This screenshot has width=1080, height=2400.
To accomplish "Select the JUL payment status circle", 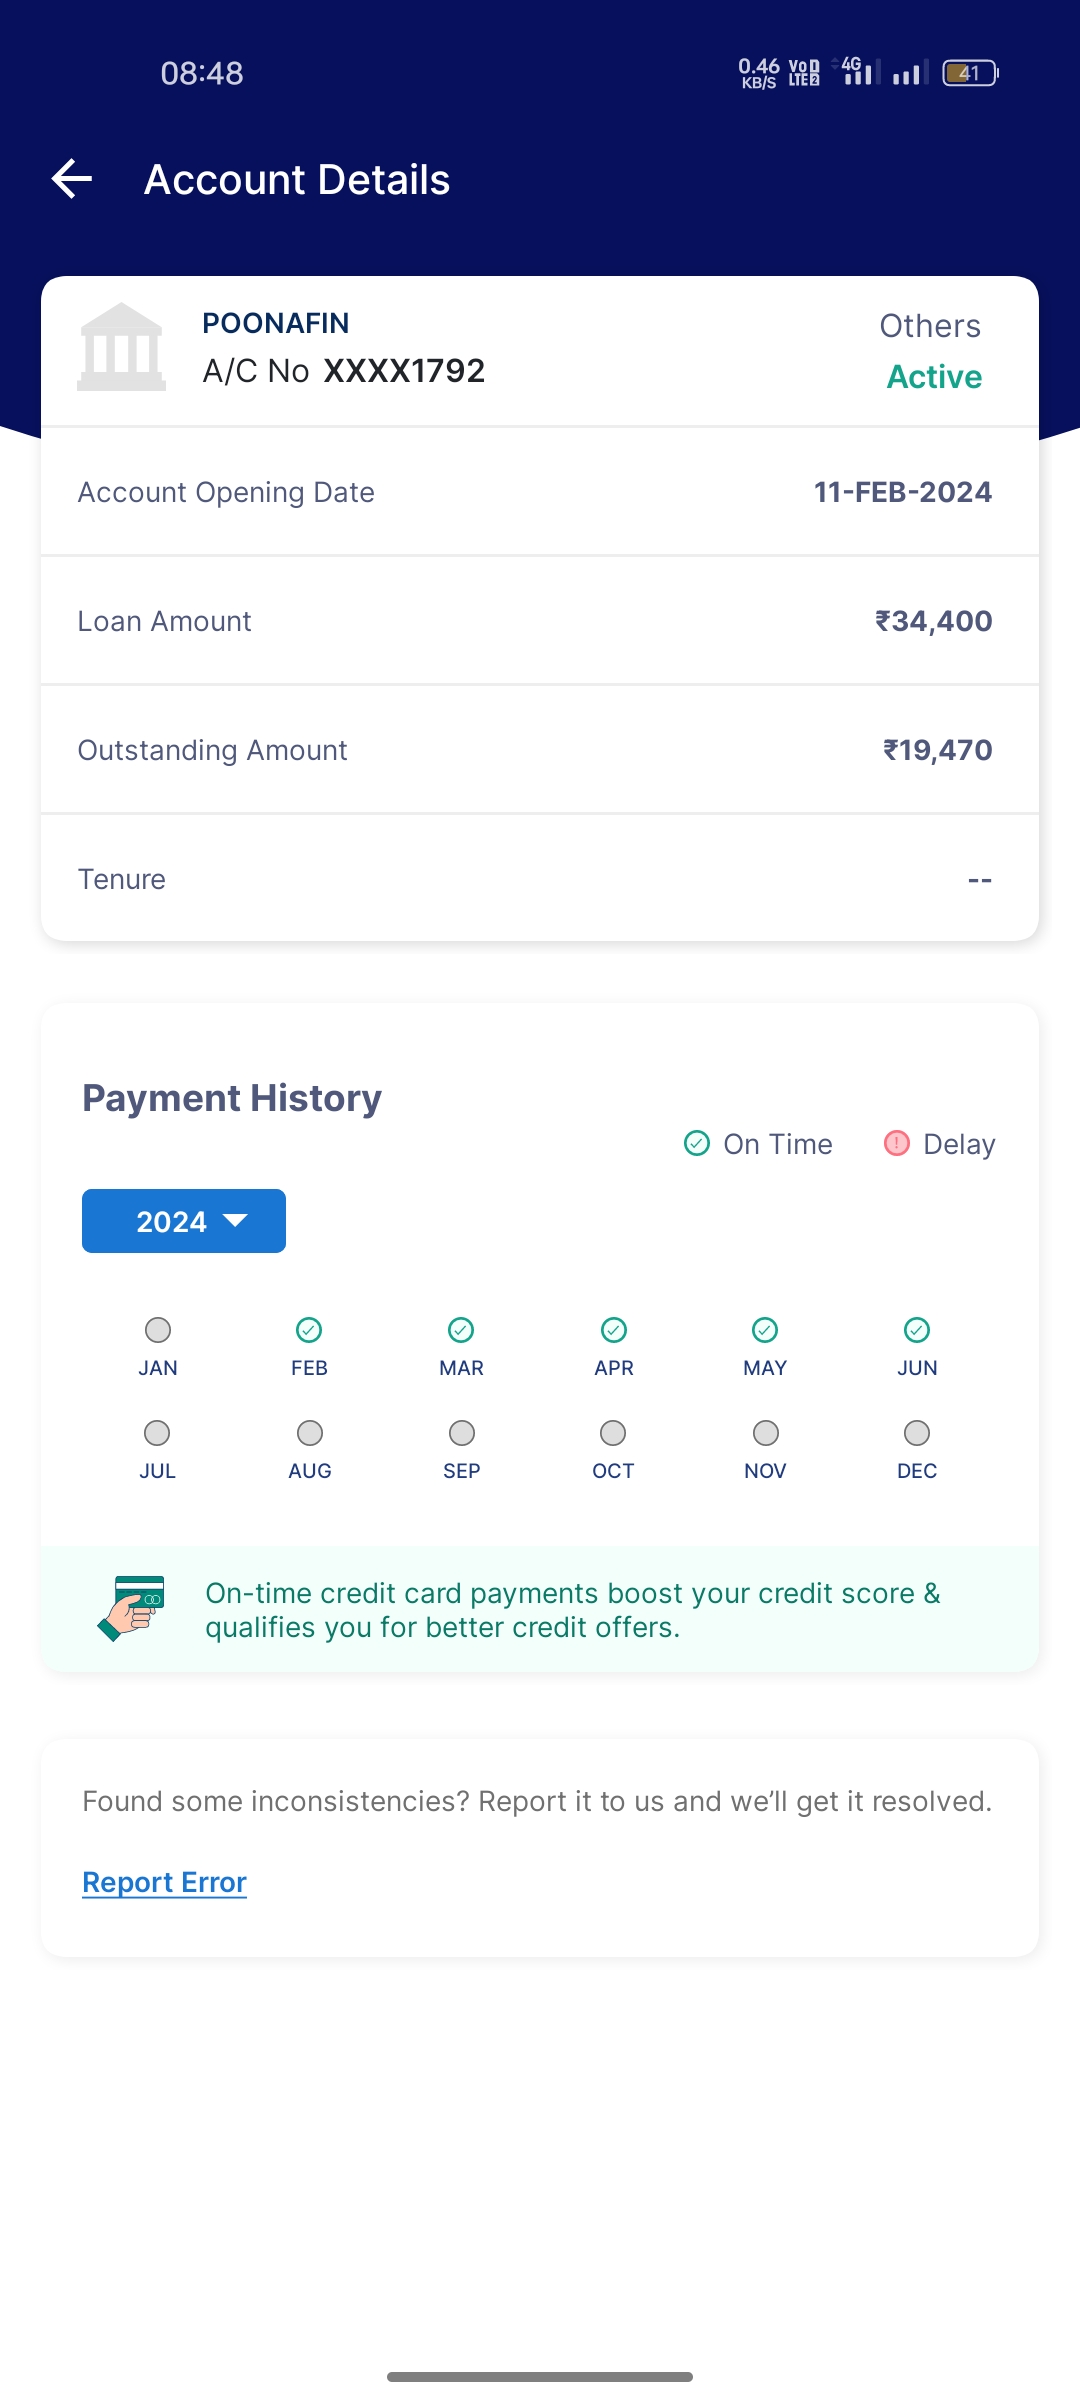I will click(157, 1433).
